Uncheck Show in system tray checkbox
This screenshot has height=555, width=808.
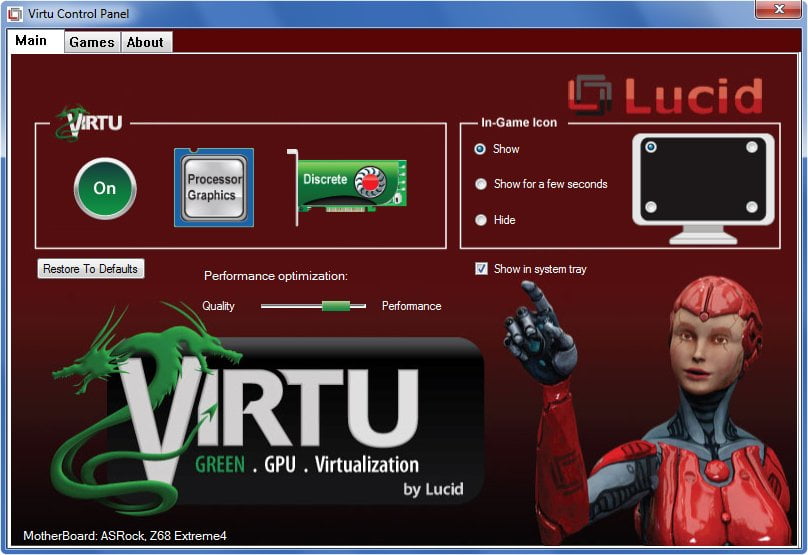tap(481, 268)
